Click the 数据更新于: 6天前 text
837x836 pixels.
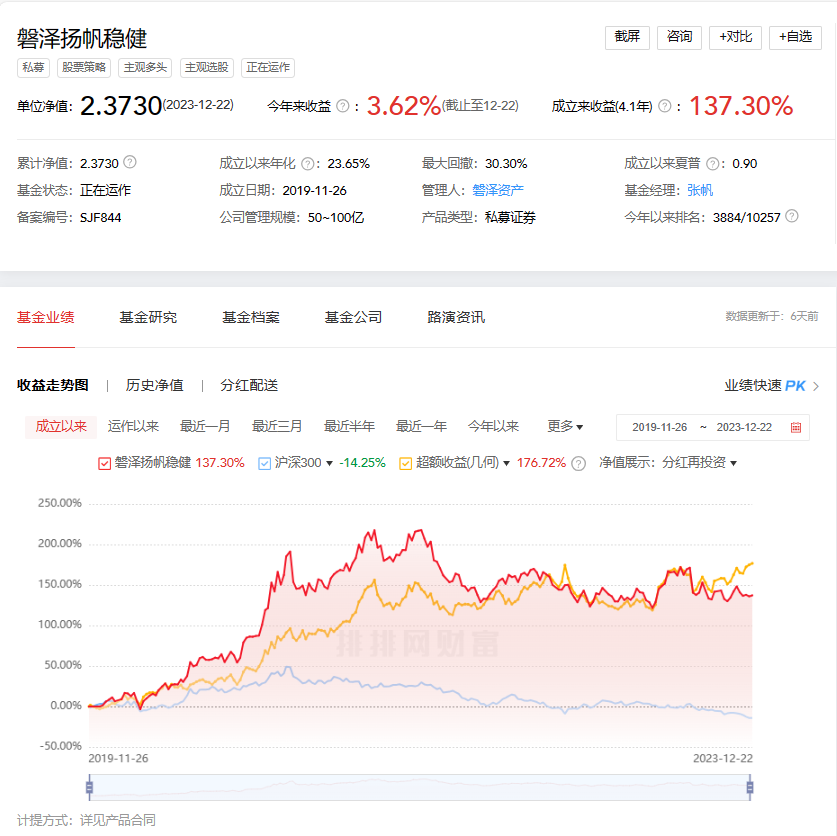pos(772,317)
